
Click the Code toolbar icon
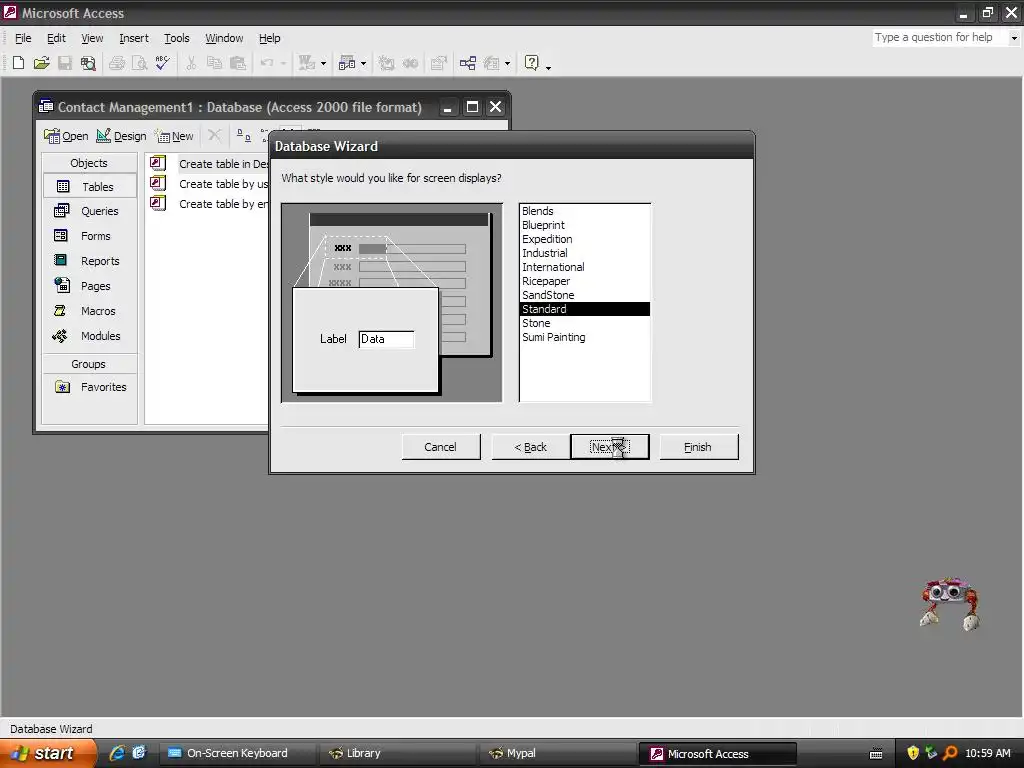tap(387, 63)
